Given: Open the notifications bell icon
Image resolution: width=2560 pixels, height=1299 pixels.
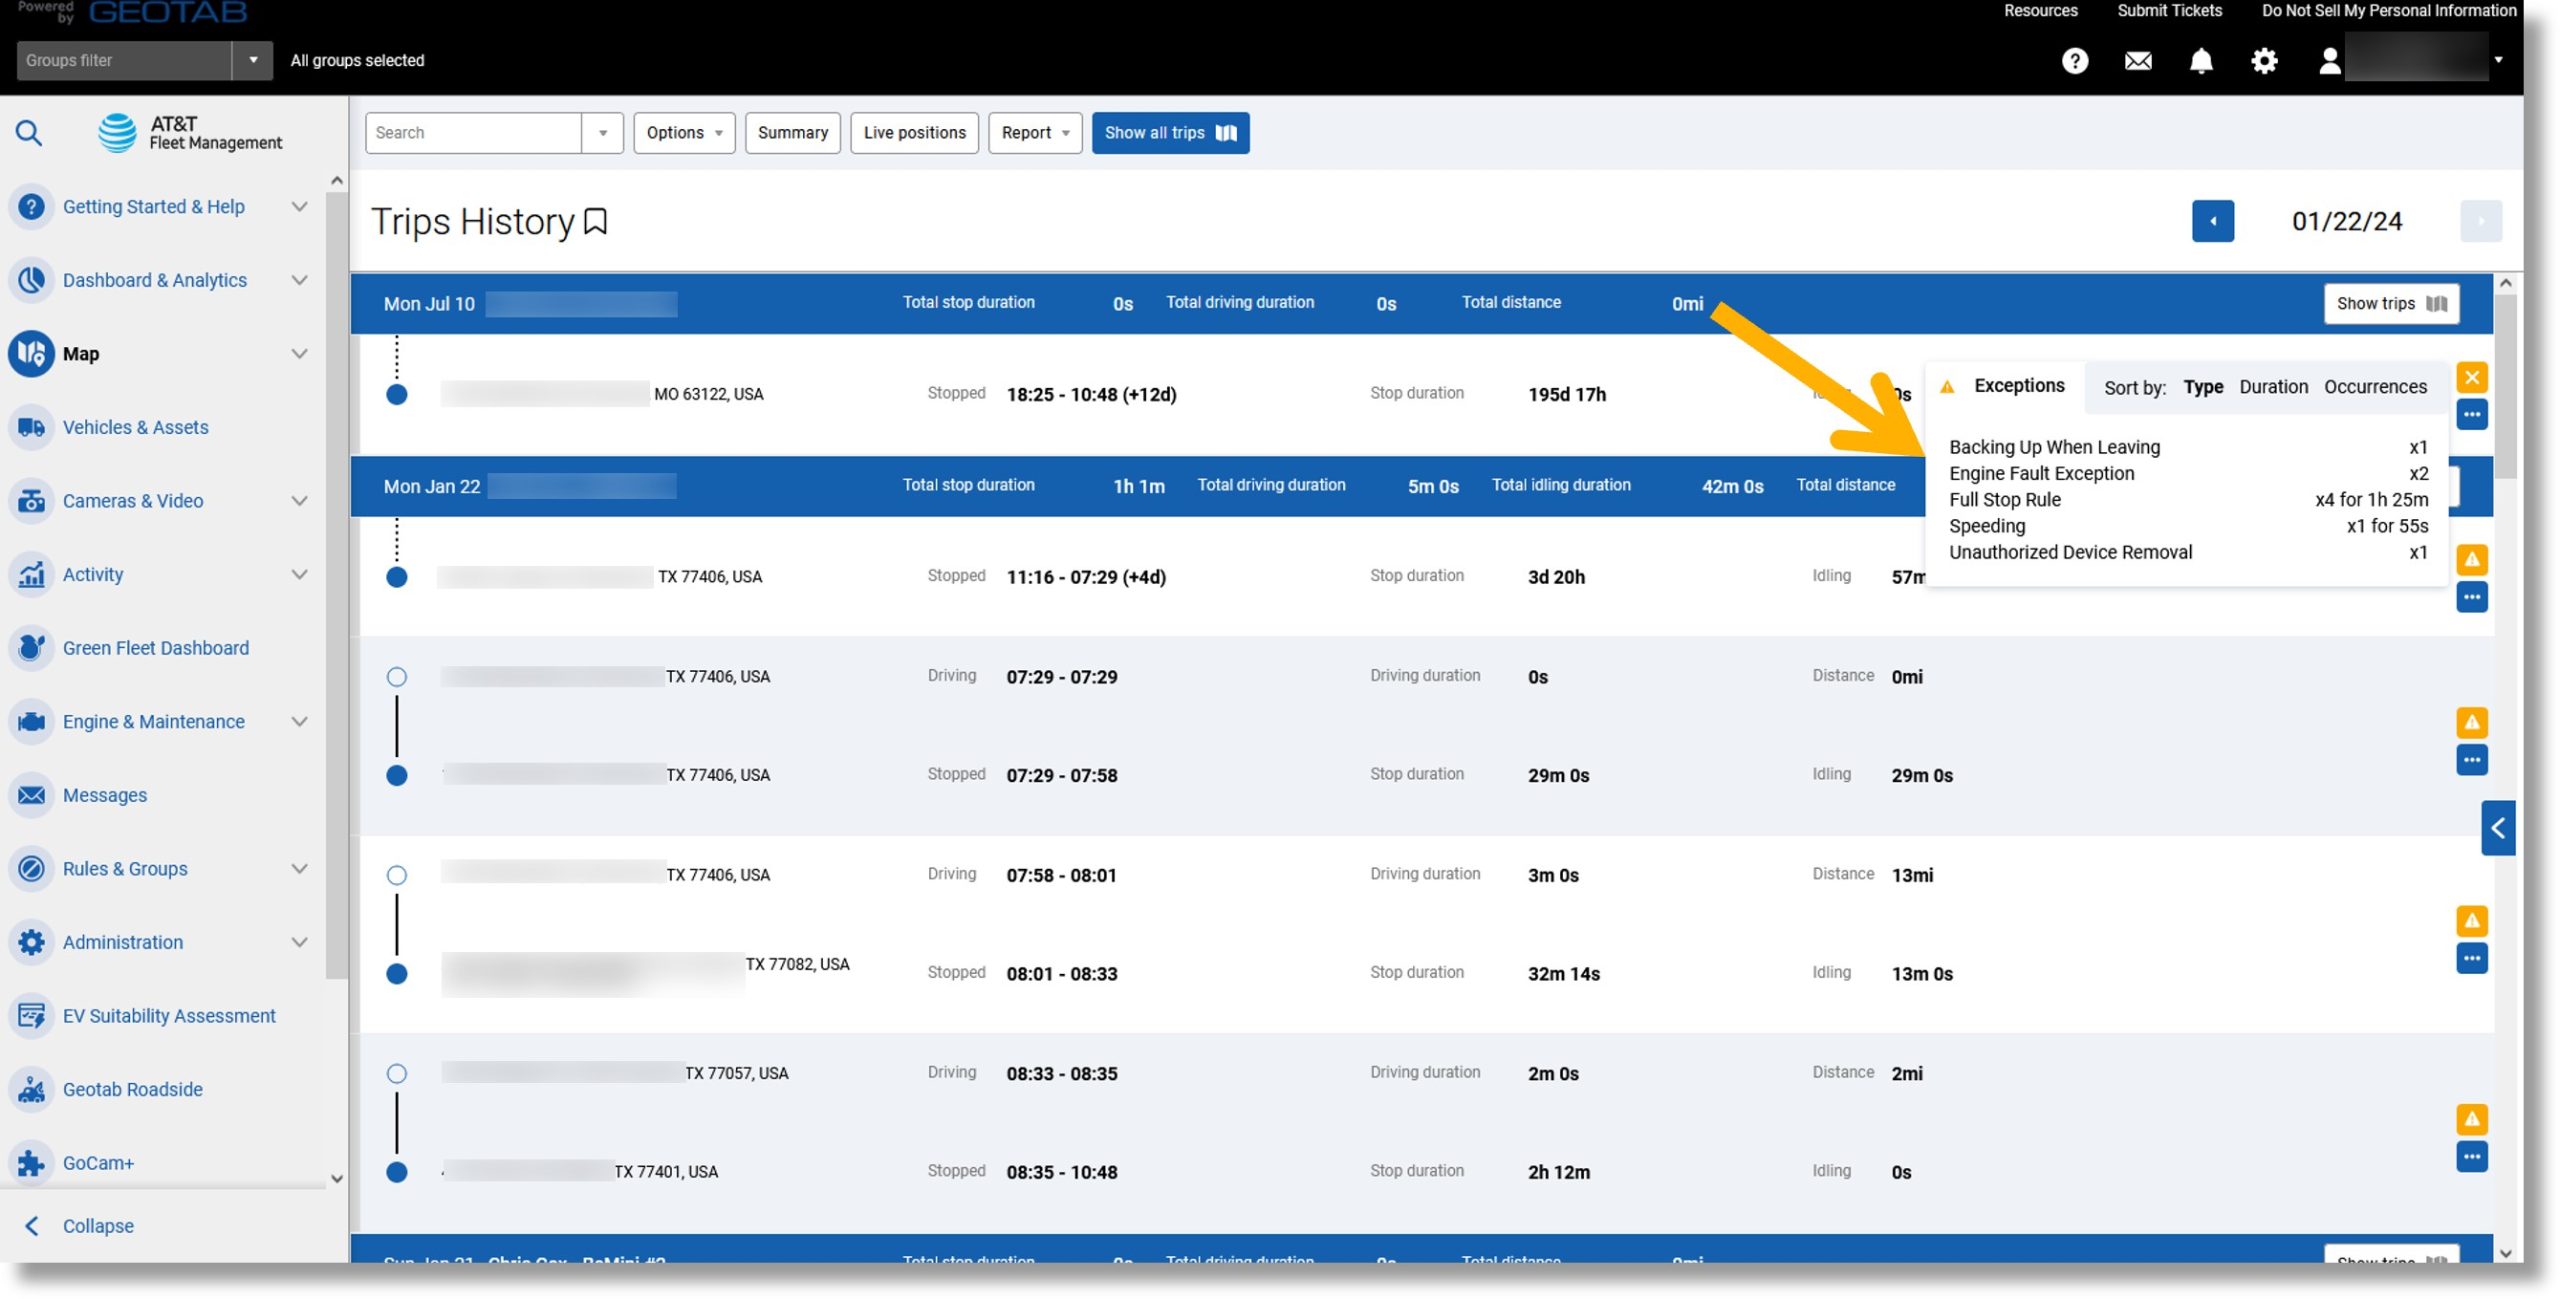Looking at the screenshot, I should (x=2201, y=61).
